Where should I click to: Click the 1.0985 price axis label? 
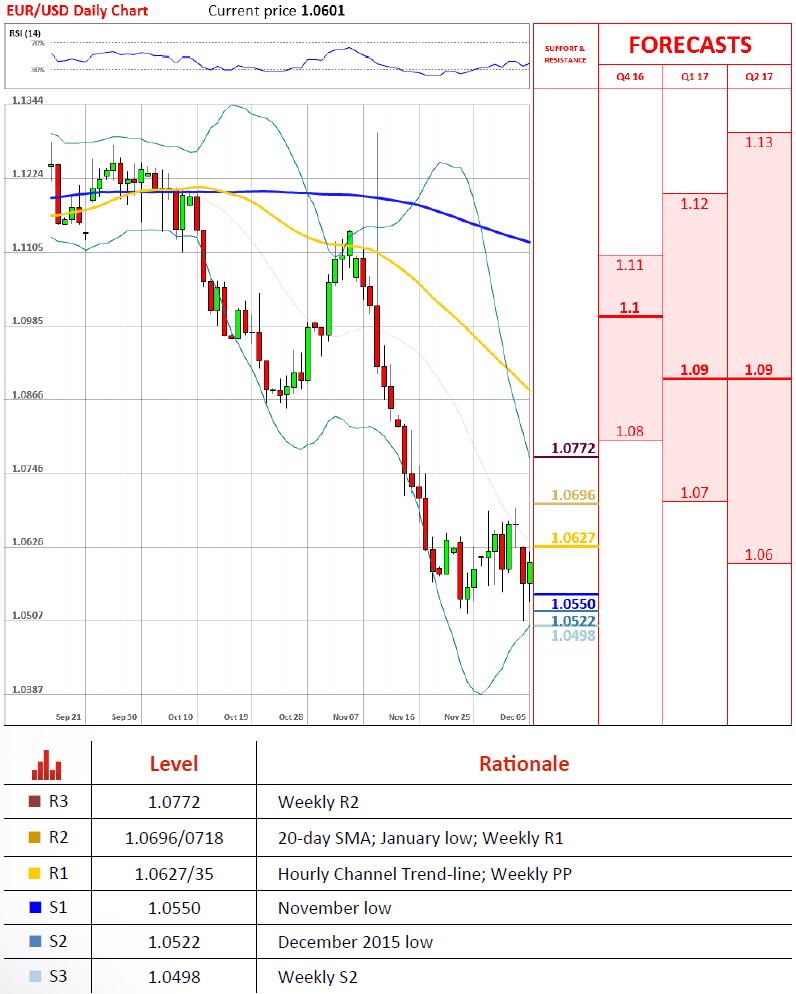tap(28, 321)
